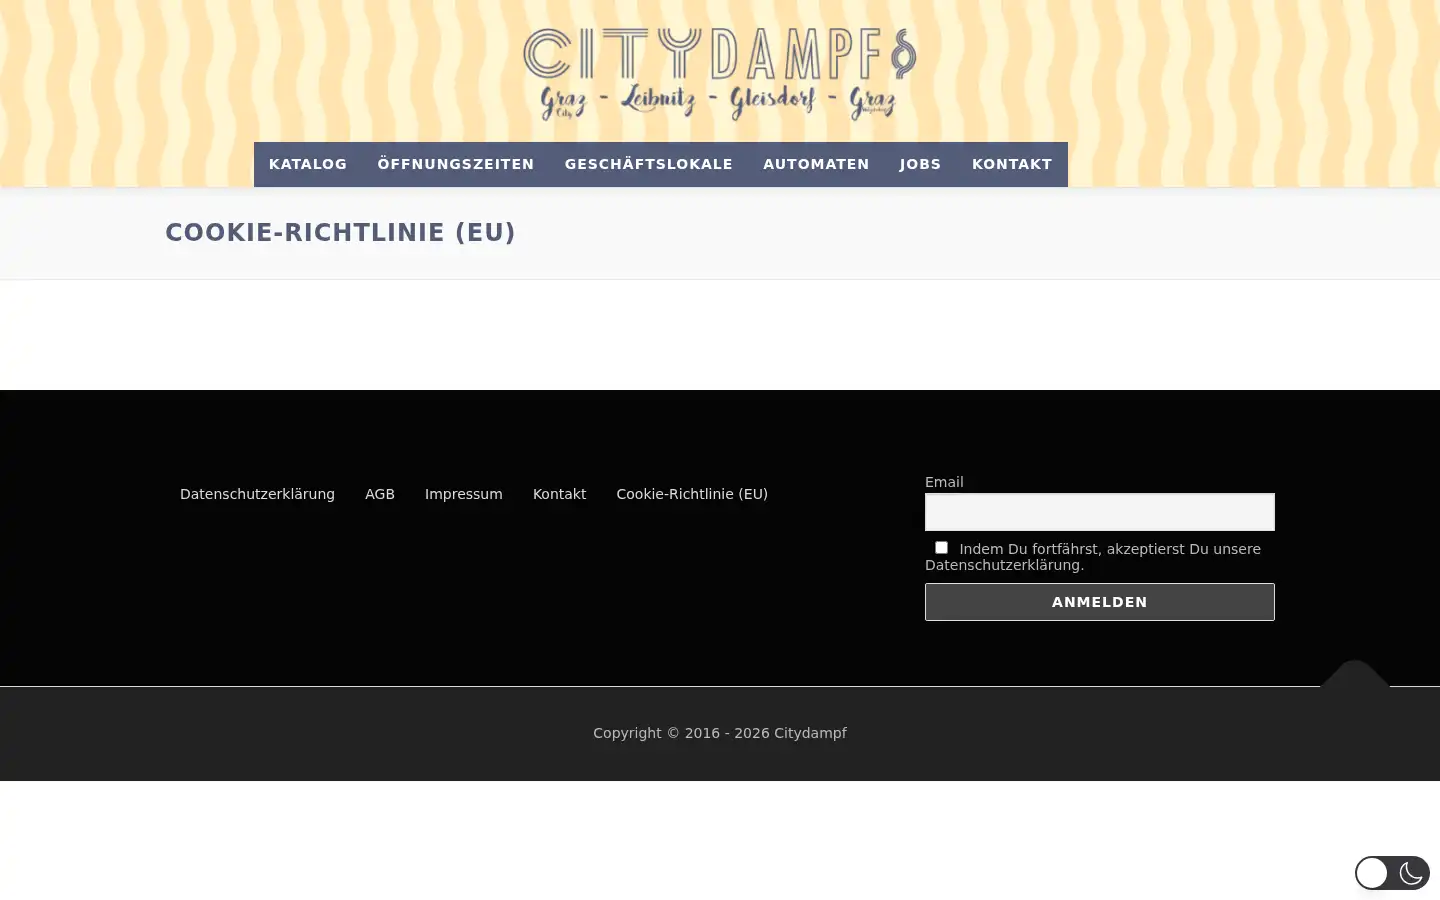Open the Impressum footer link

coord(464,494)
